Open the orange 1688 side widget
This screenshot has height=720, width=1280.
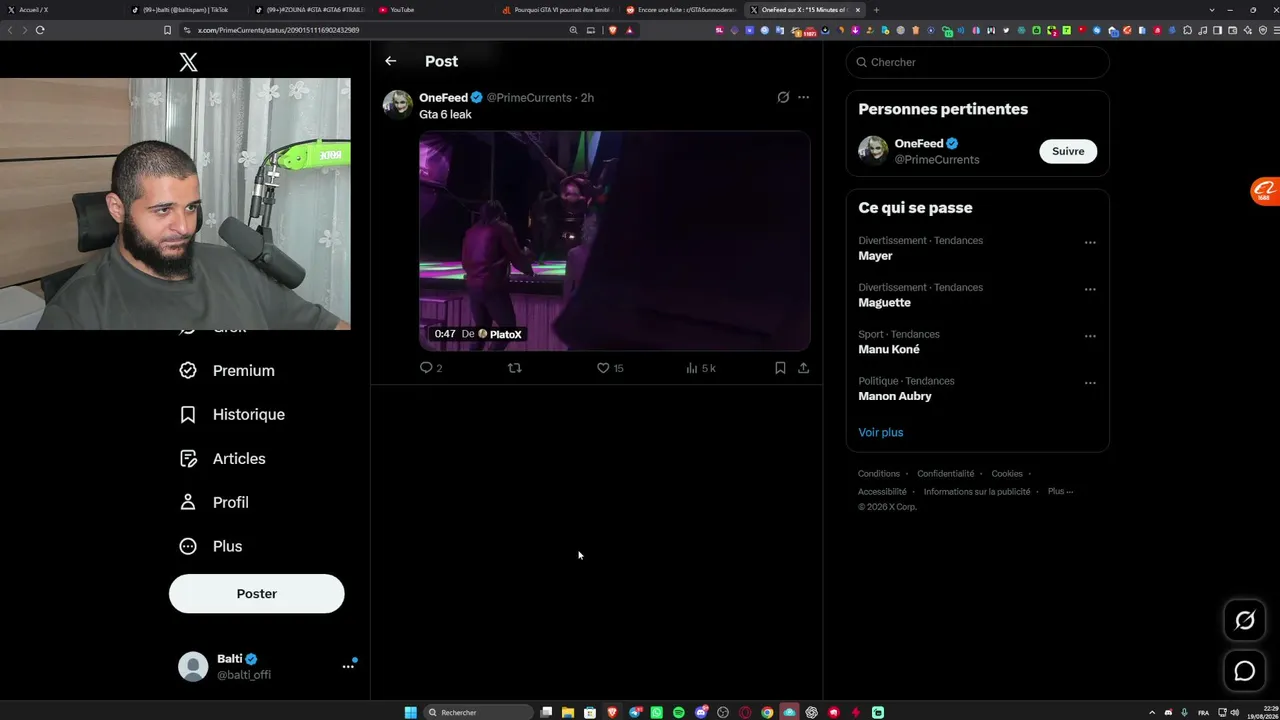coord(1265,190)
